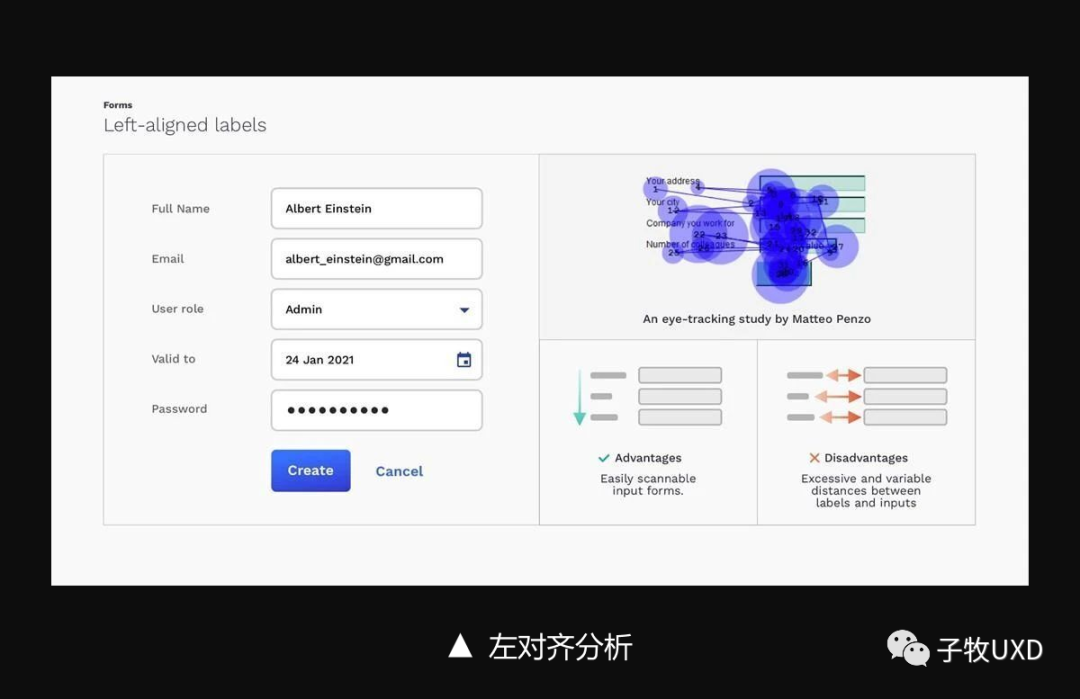Click the Email label
Image resolution: width=1080 pixels, height=699 pixels.
coord(168,259)
